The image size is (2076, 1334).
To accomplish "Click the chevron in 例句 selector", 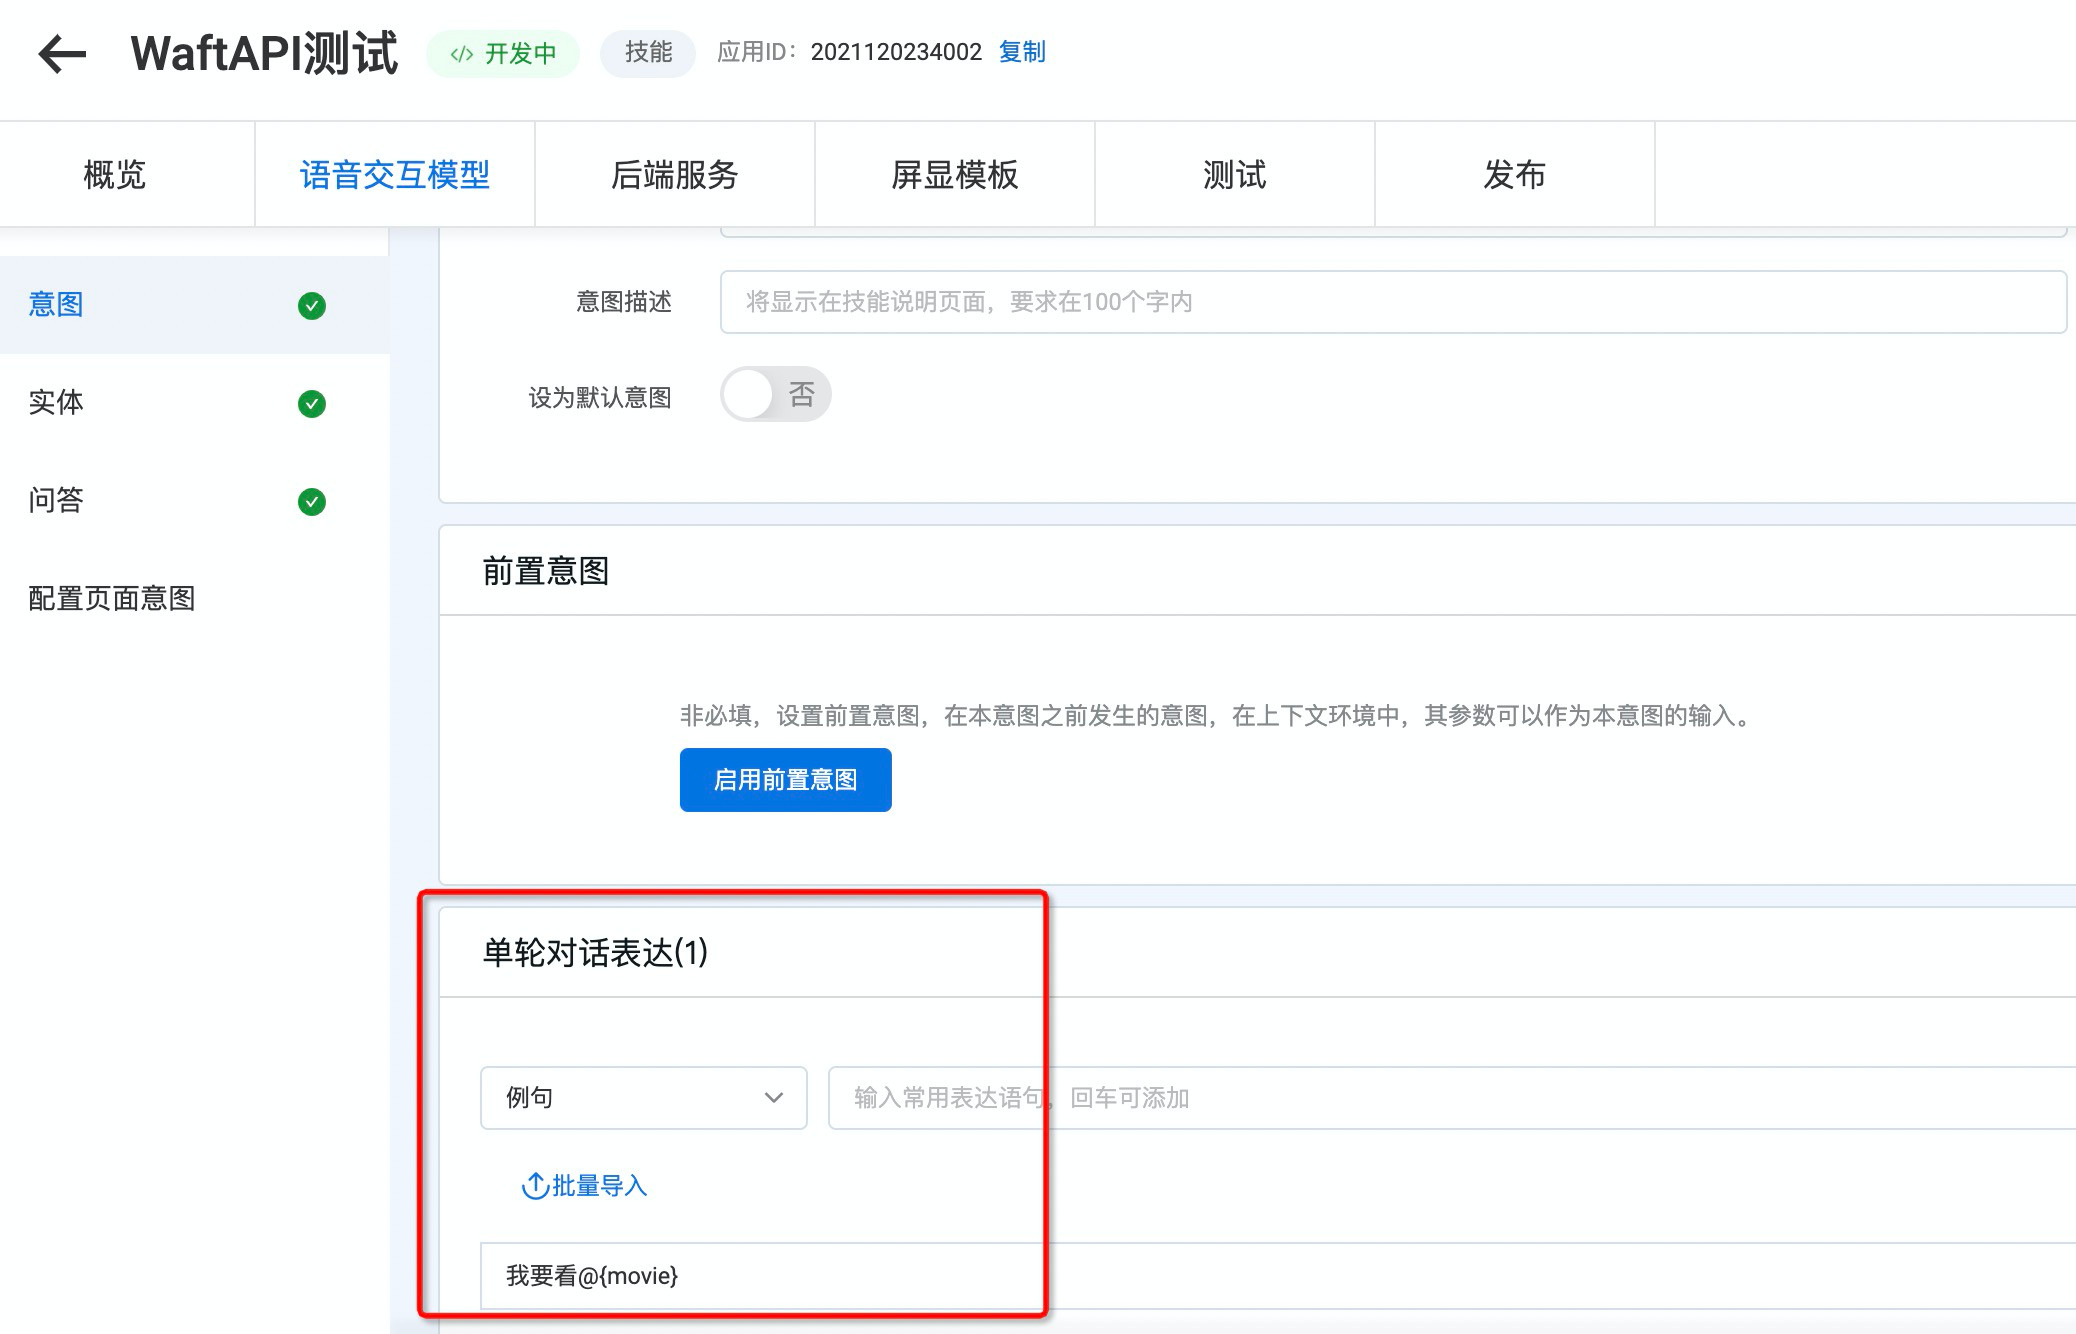I will [773, 1098].
